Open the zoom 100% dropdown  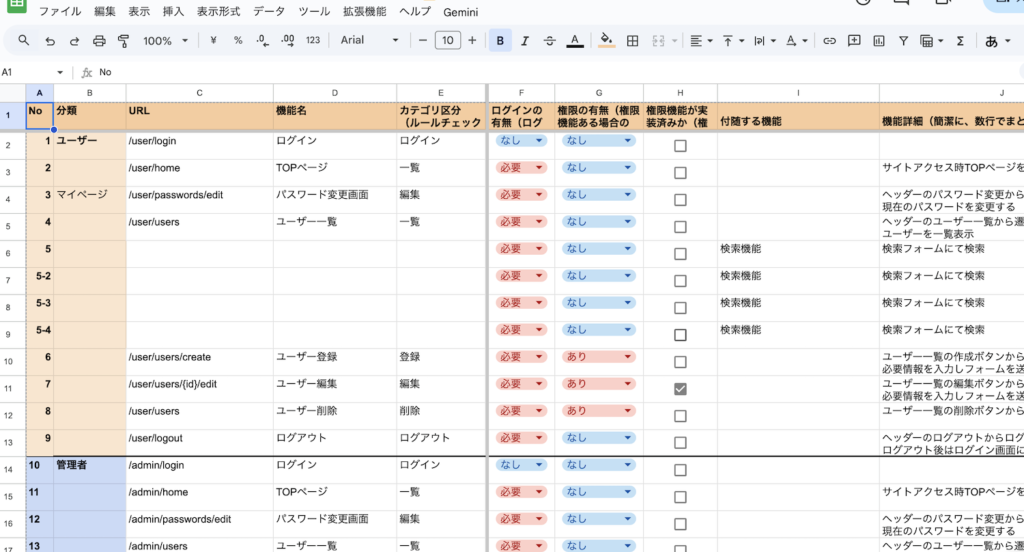click(x=163, y=41)
